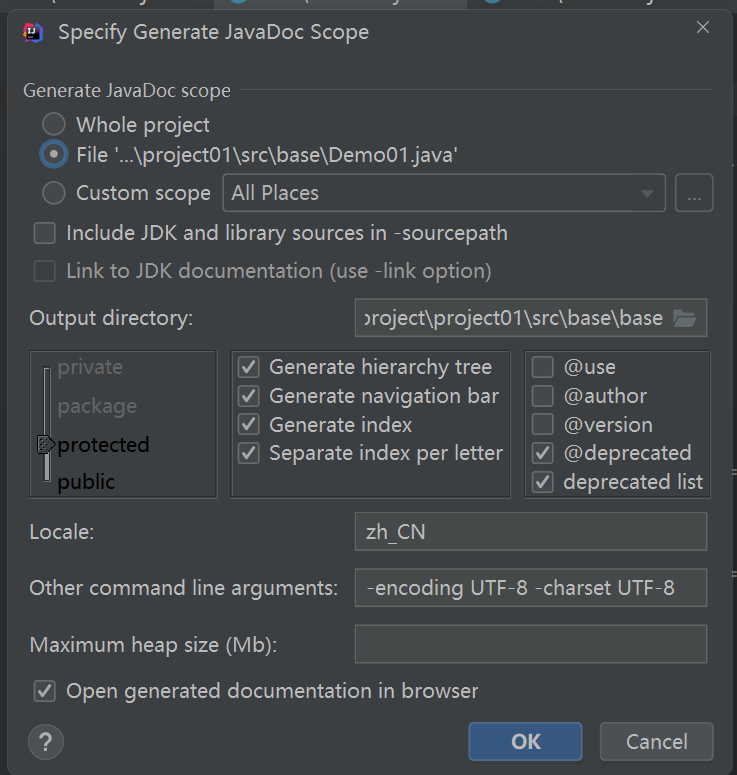Viewport: 737px width, 775px height.
Task: Select the Custom scope radio option
Action: pos(55,193)
